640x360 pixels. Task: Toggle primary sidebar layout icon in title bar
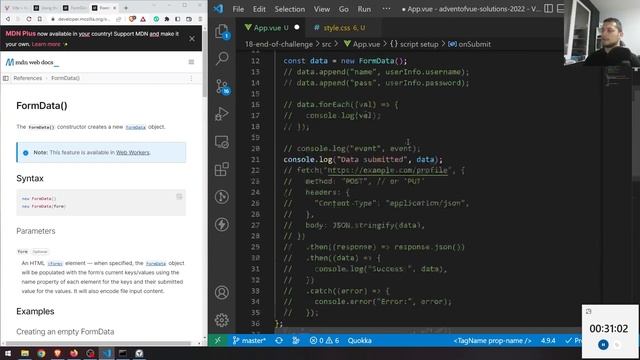(x=548, y=9)
